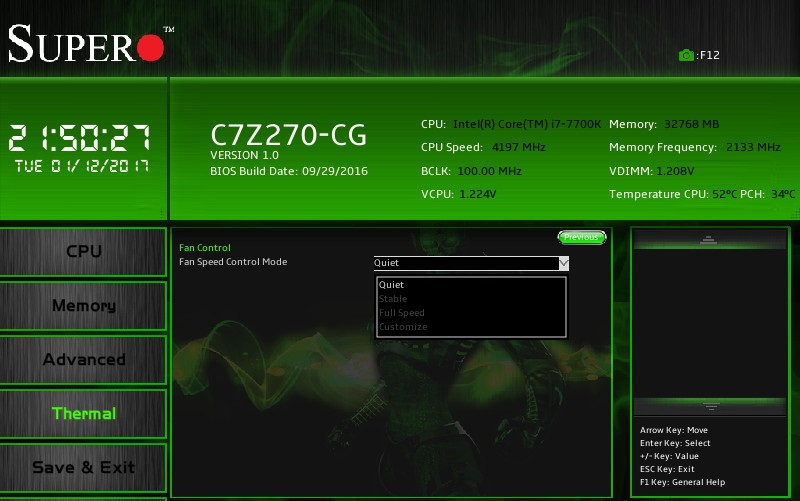The width and height of the screenshot is (800, 501).
Task: Open the Memory settings tab
Action: coord(83,306)
